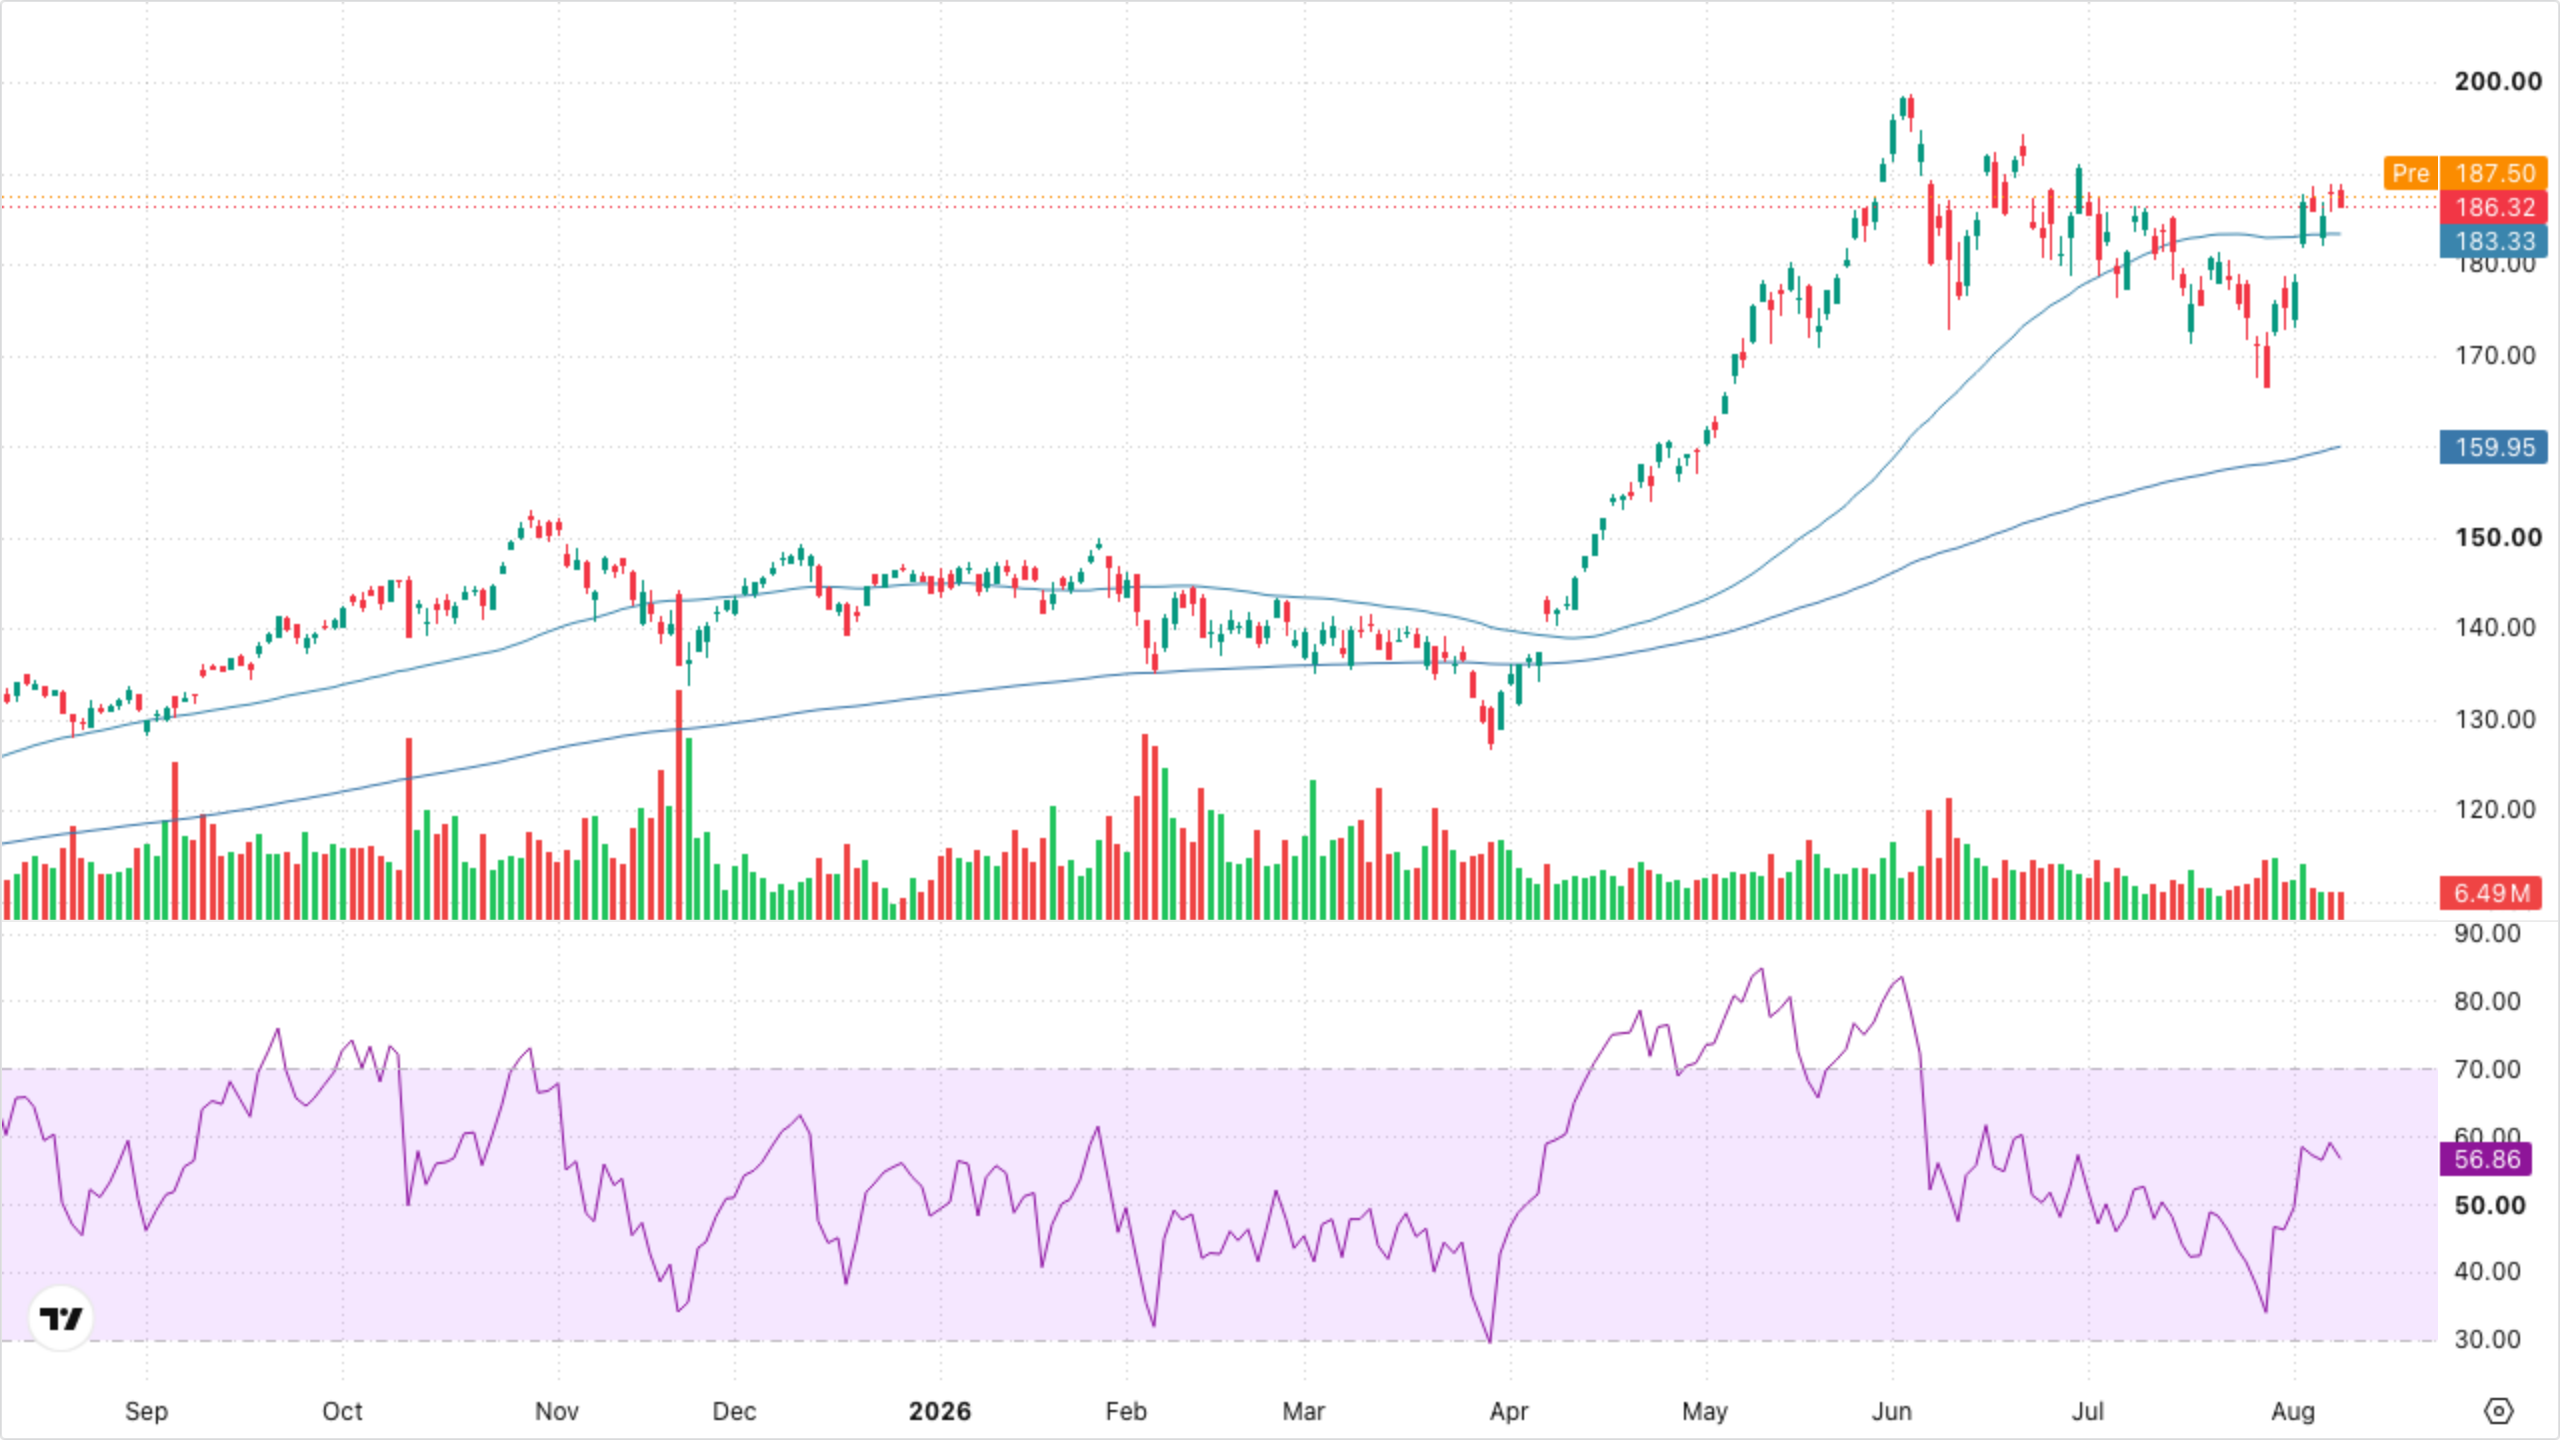Click the RSI 70.00 overbought scale label
Screen dimensions: 2560x1440
pos(2487,1069)
